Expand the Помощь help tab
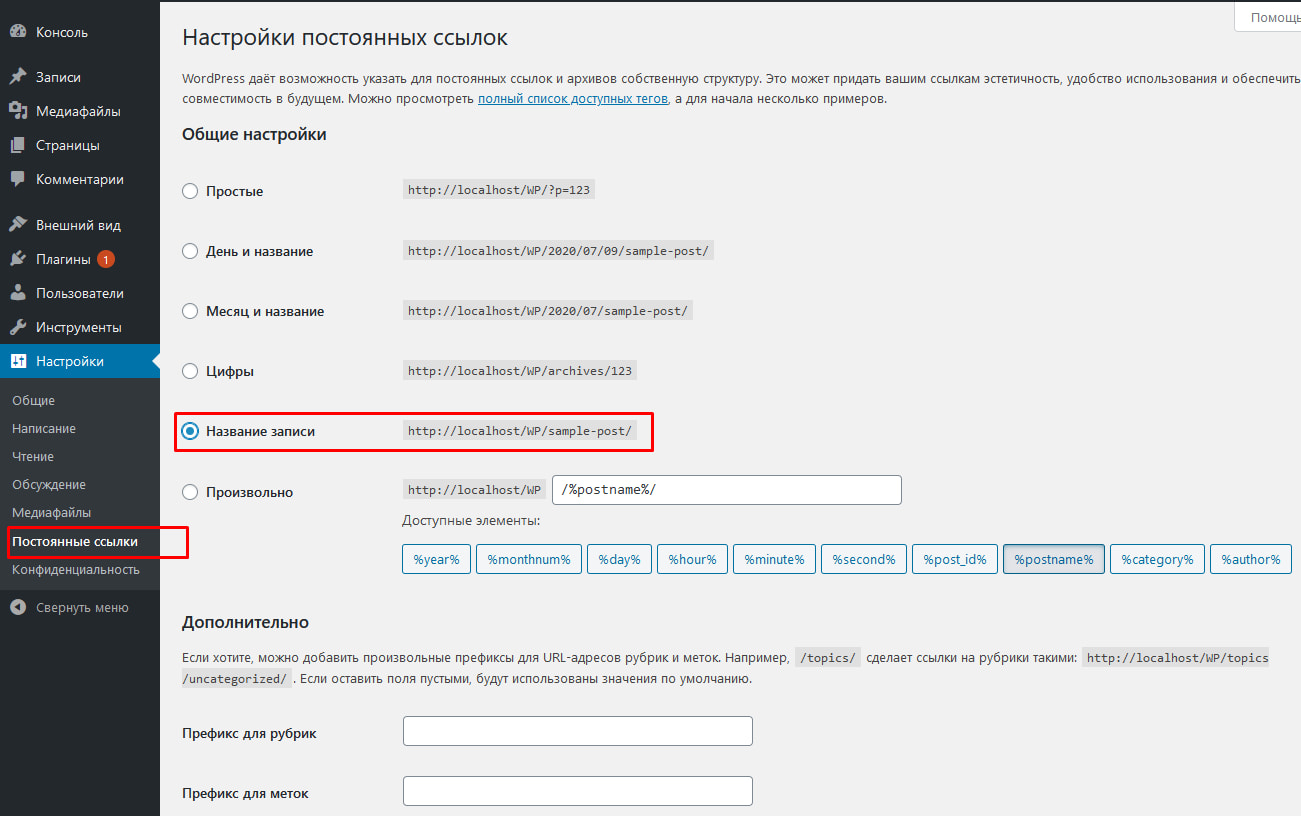This screenshot has width=1301, height=816. pos(1268,17)
